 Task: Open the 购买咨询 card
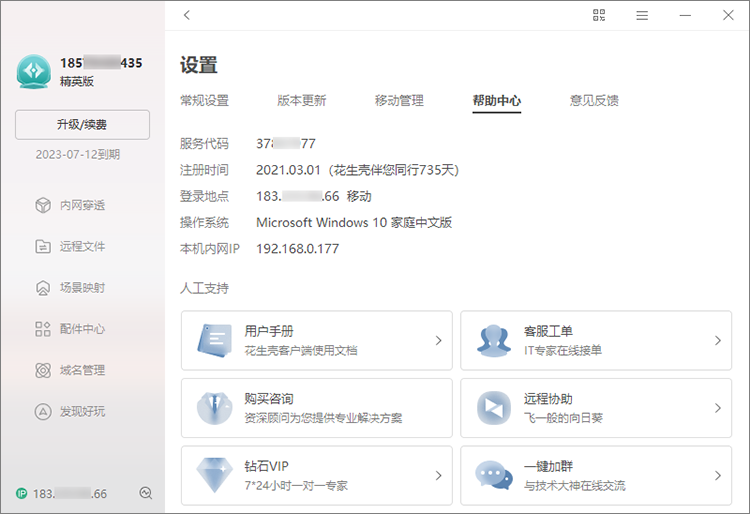click(x=317, y=408)
